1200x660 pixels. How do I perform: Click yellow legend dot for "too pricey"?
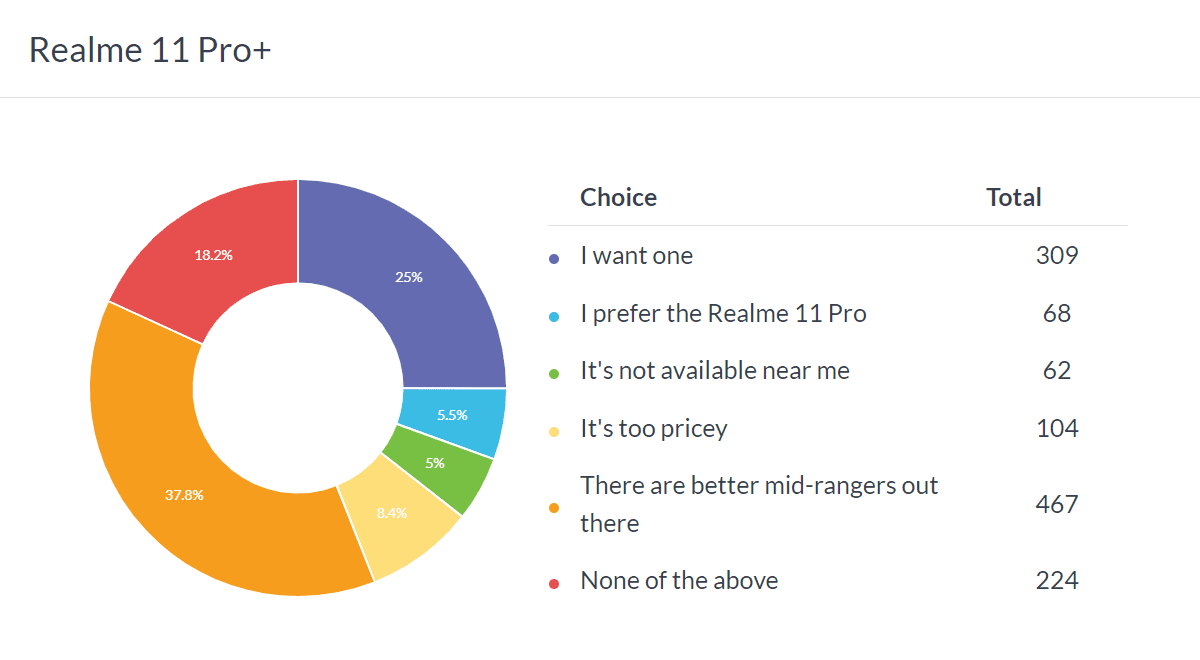click(x=554, y=431)
